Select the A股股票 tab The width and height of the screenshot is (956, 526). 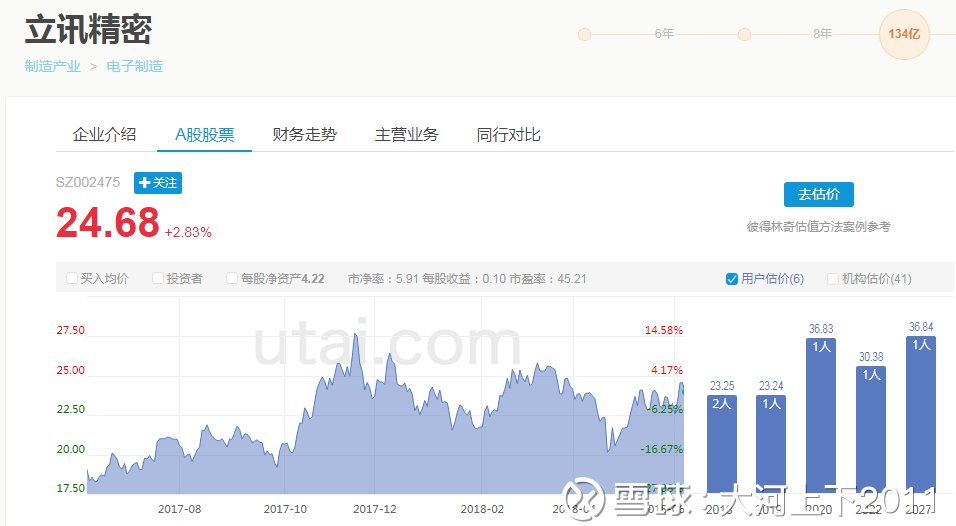204,135
